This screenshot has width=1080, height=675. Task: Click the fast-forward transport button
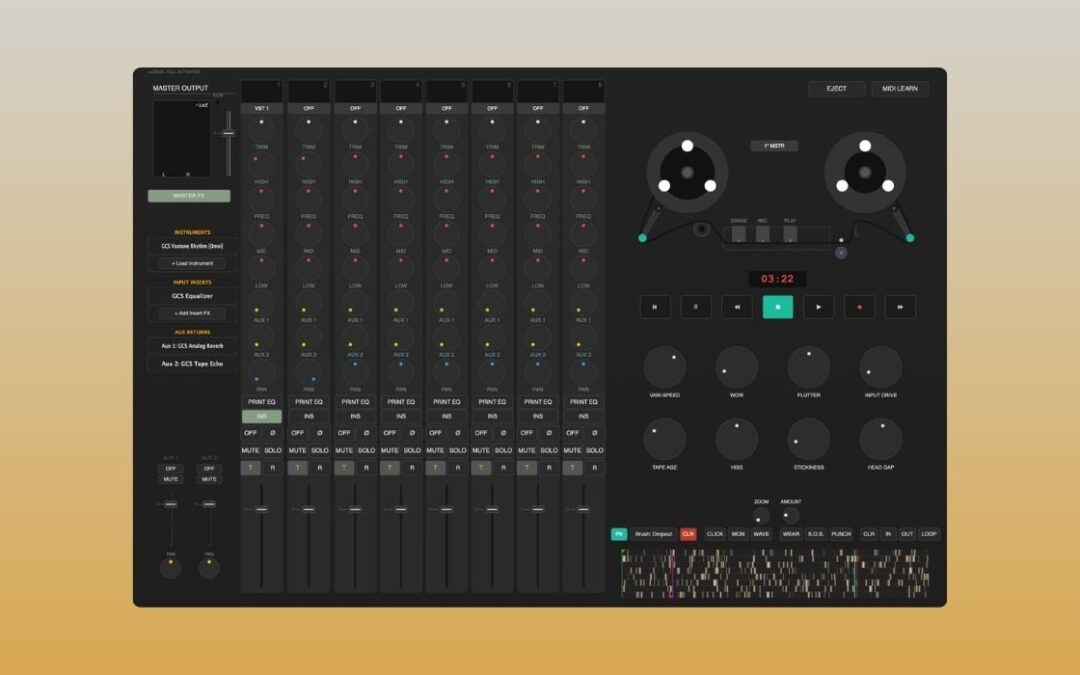coord(900,307)
